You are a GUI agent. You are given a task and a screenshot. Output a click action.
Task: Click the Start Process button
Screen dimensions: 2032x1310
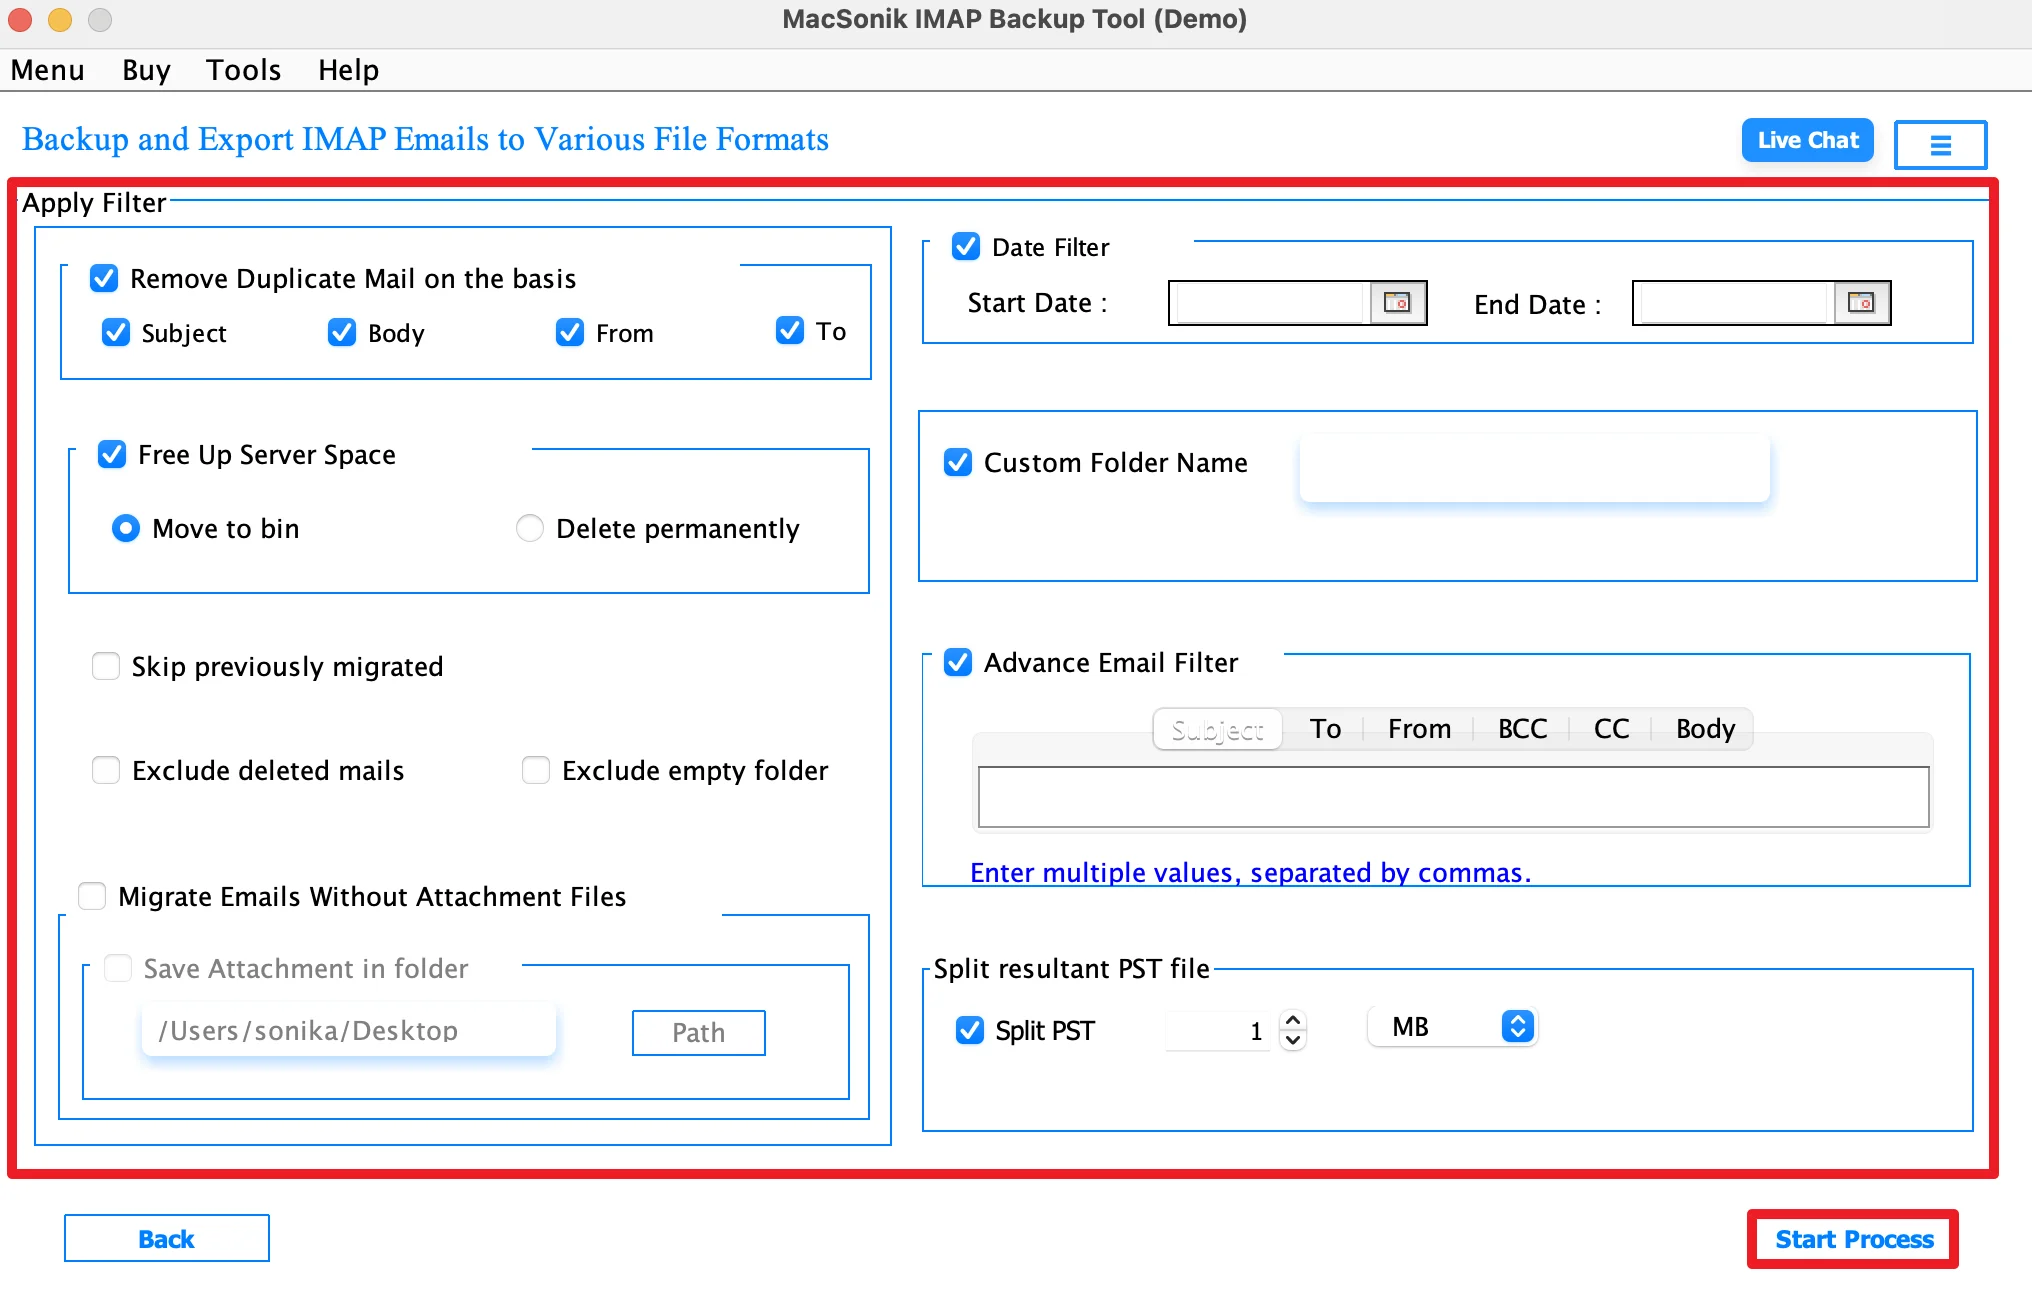tap(1854, 1239)
